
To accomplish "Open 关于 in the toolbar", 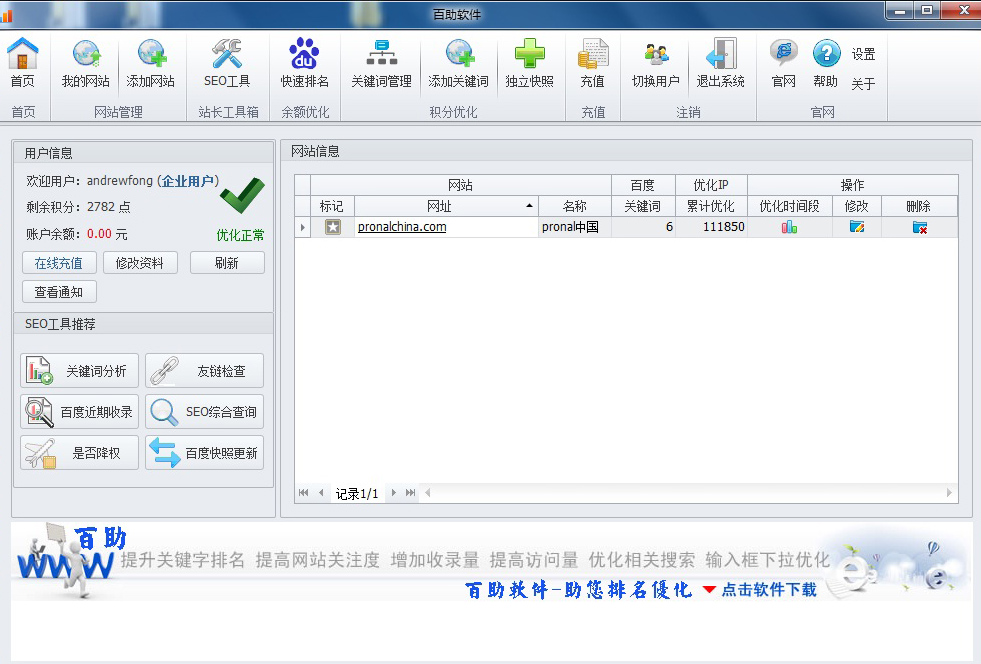I will coord(863,84).
